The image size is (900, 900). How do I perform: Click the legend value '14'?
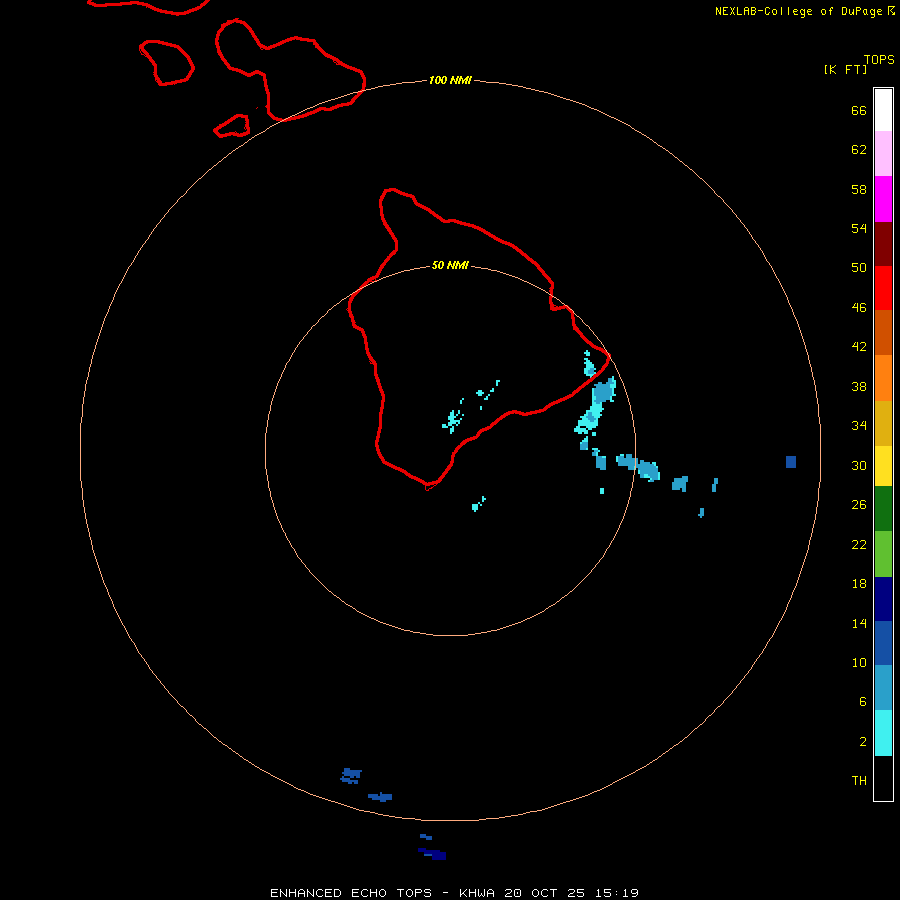coord(859,623)
